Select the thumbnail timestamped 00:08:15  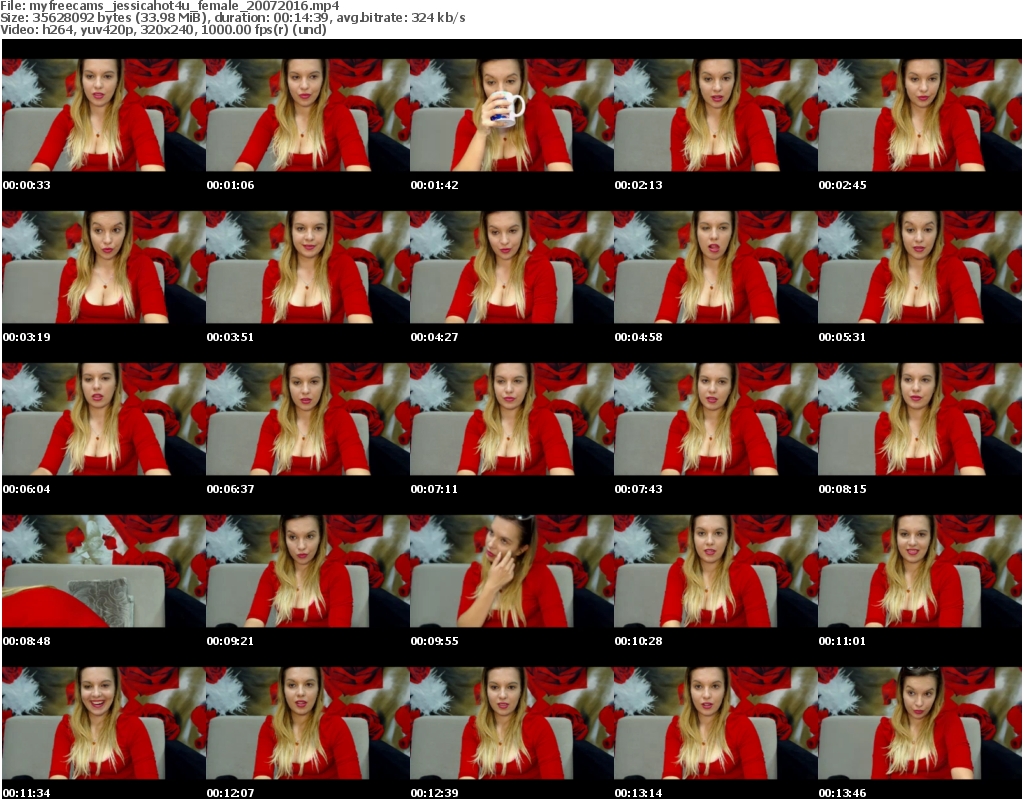(920, 419)
